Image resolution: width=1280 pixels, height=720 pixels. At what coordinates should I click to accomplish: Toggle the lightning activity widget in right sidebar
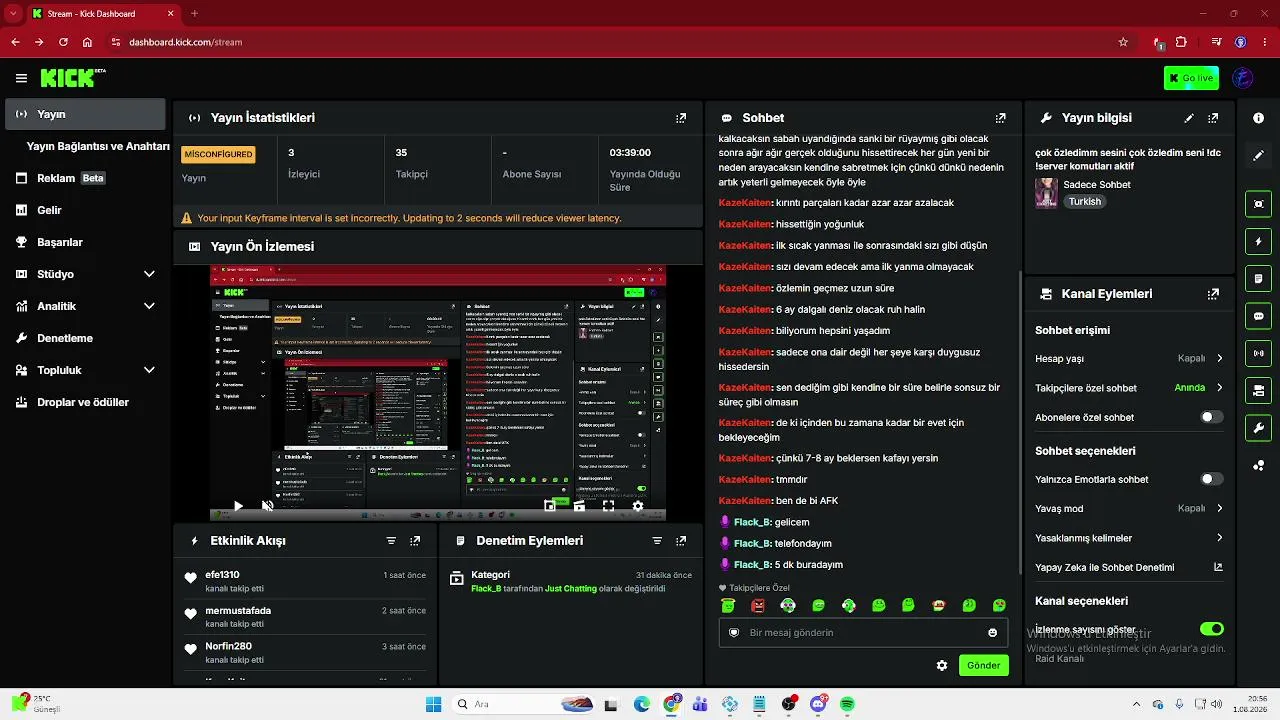click(1258, 241)
